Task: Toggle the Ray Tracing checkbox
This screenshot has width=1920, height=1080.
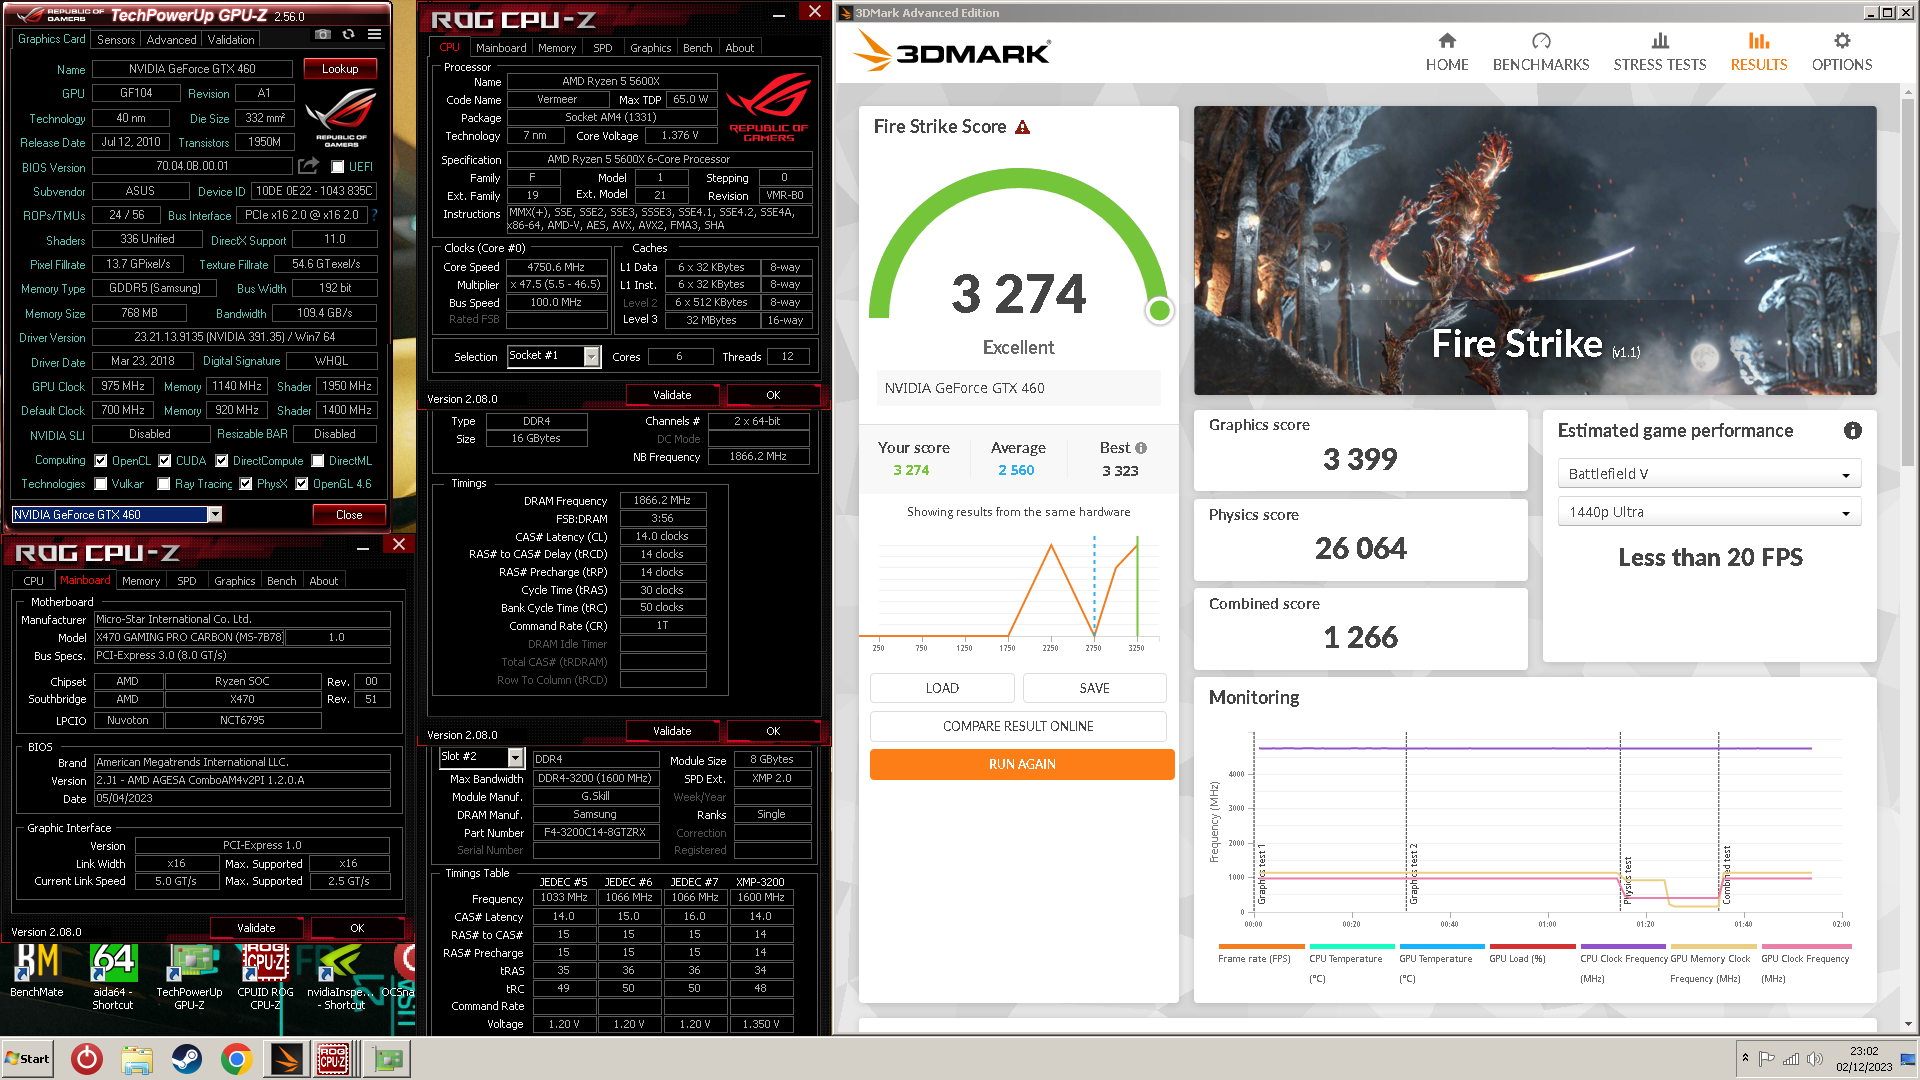Action: coord(164,484)
